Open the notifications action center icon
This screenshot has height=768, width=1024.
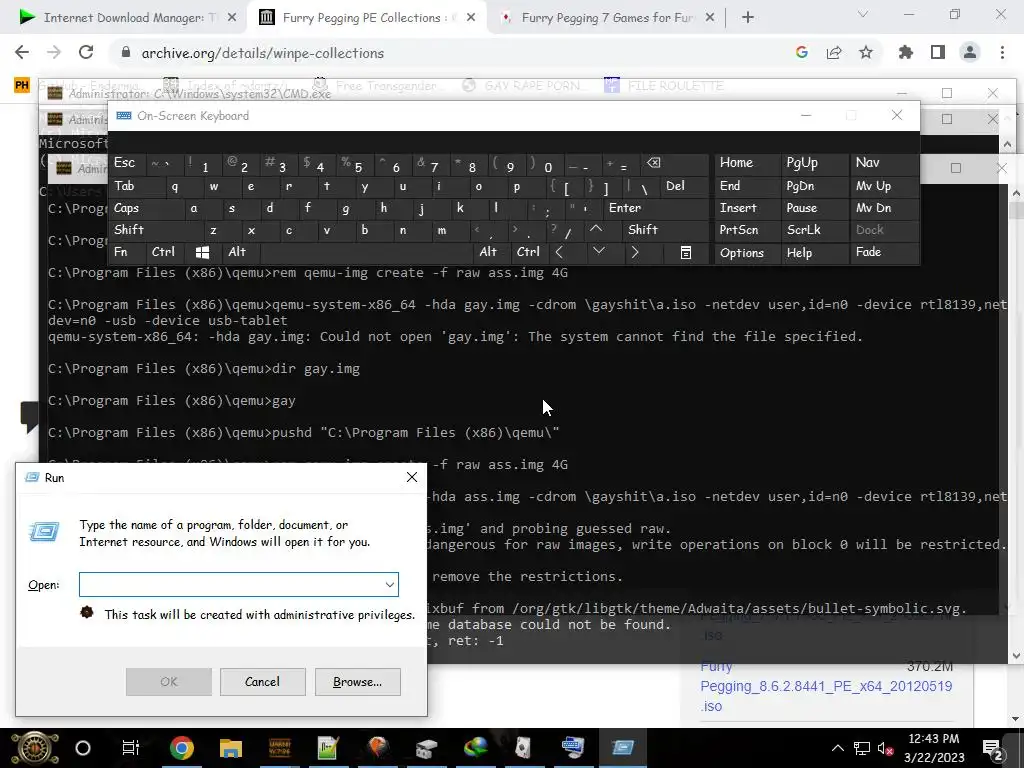(993, 748)
